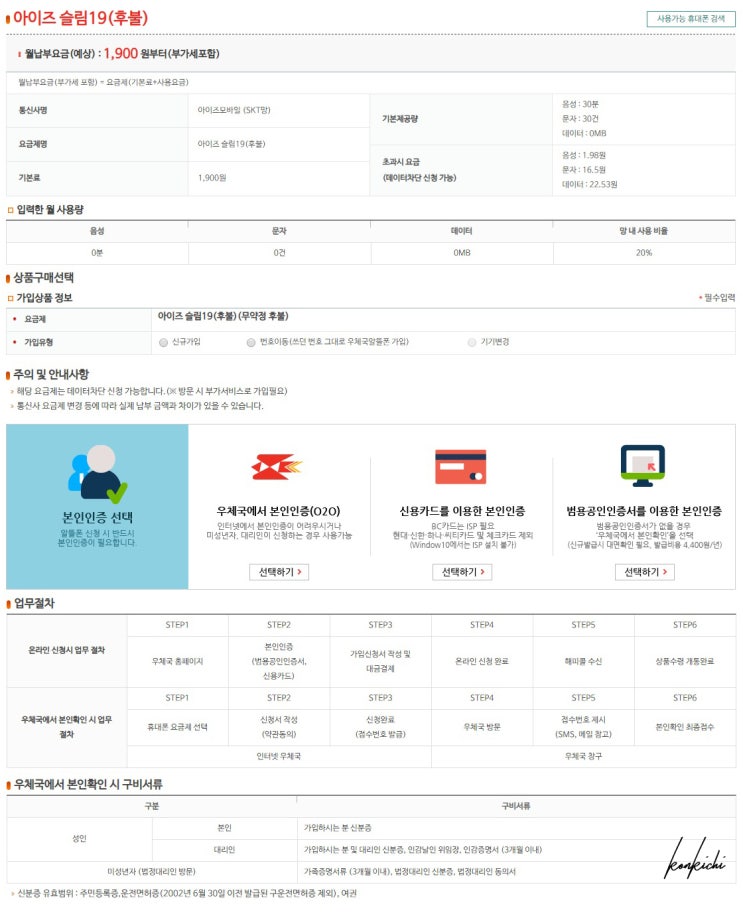
Task: Click the 0분 voice usage cell
Action: pyautogui.click(x=97, y=253)
